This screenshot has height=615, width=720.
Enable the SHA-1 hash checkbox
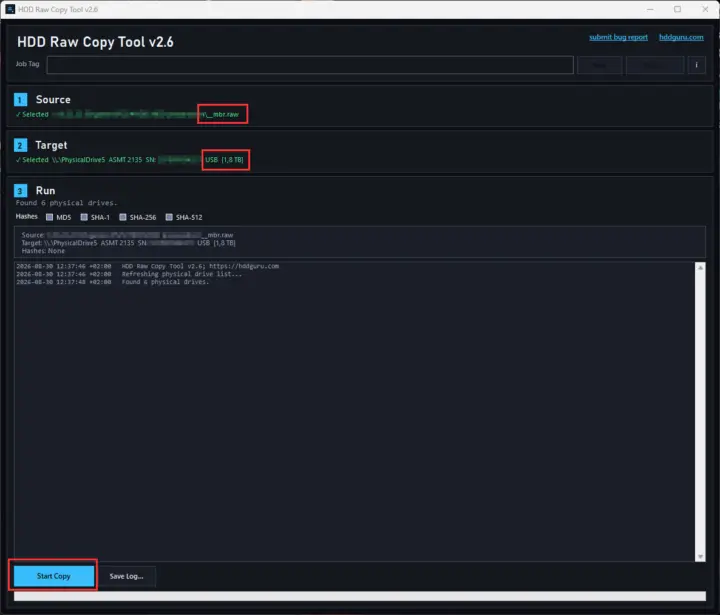coord(84,217)
